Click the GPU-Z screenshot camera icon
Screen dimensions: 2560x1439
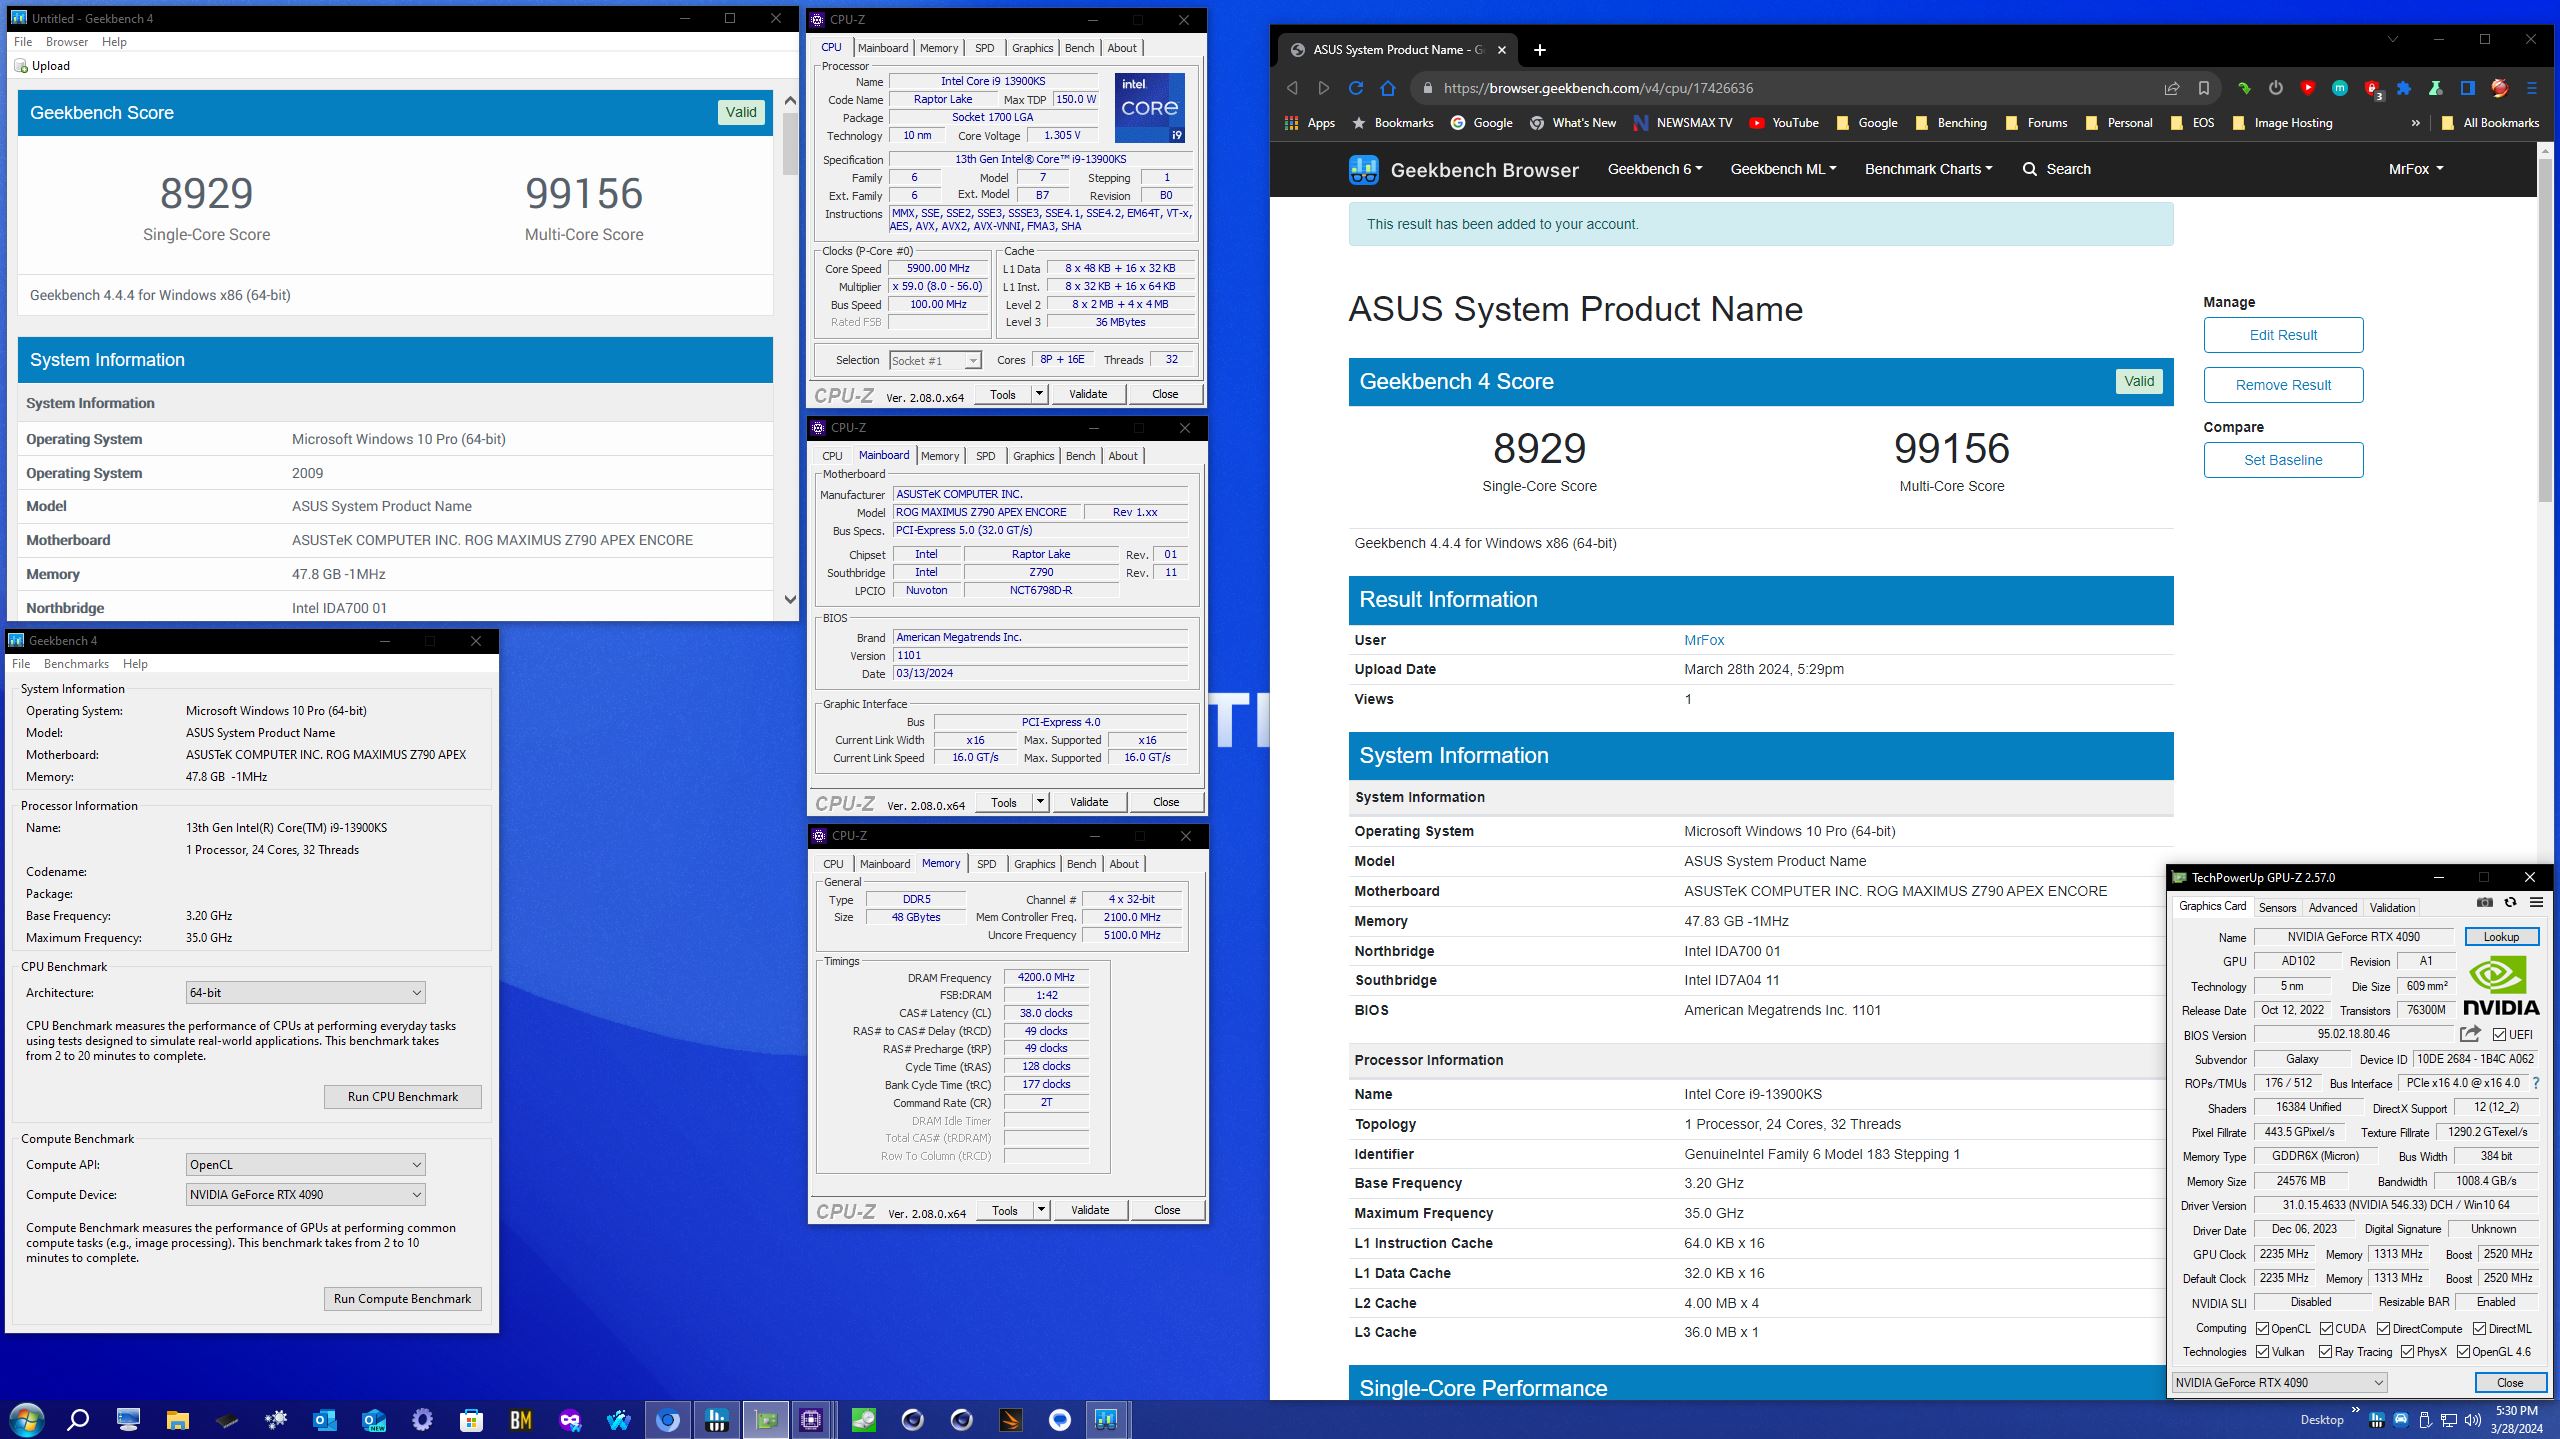coord(2485,903)
